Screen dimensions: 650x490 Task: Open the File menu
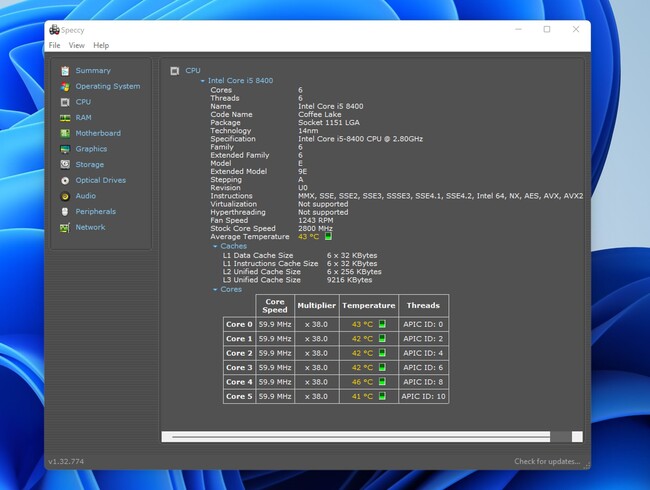[54, 46]
